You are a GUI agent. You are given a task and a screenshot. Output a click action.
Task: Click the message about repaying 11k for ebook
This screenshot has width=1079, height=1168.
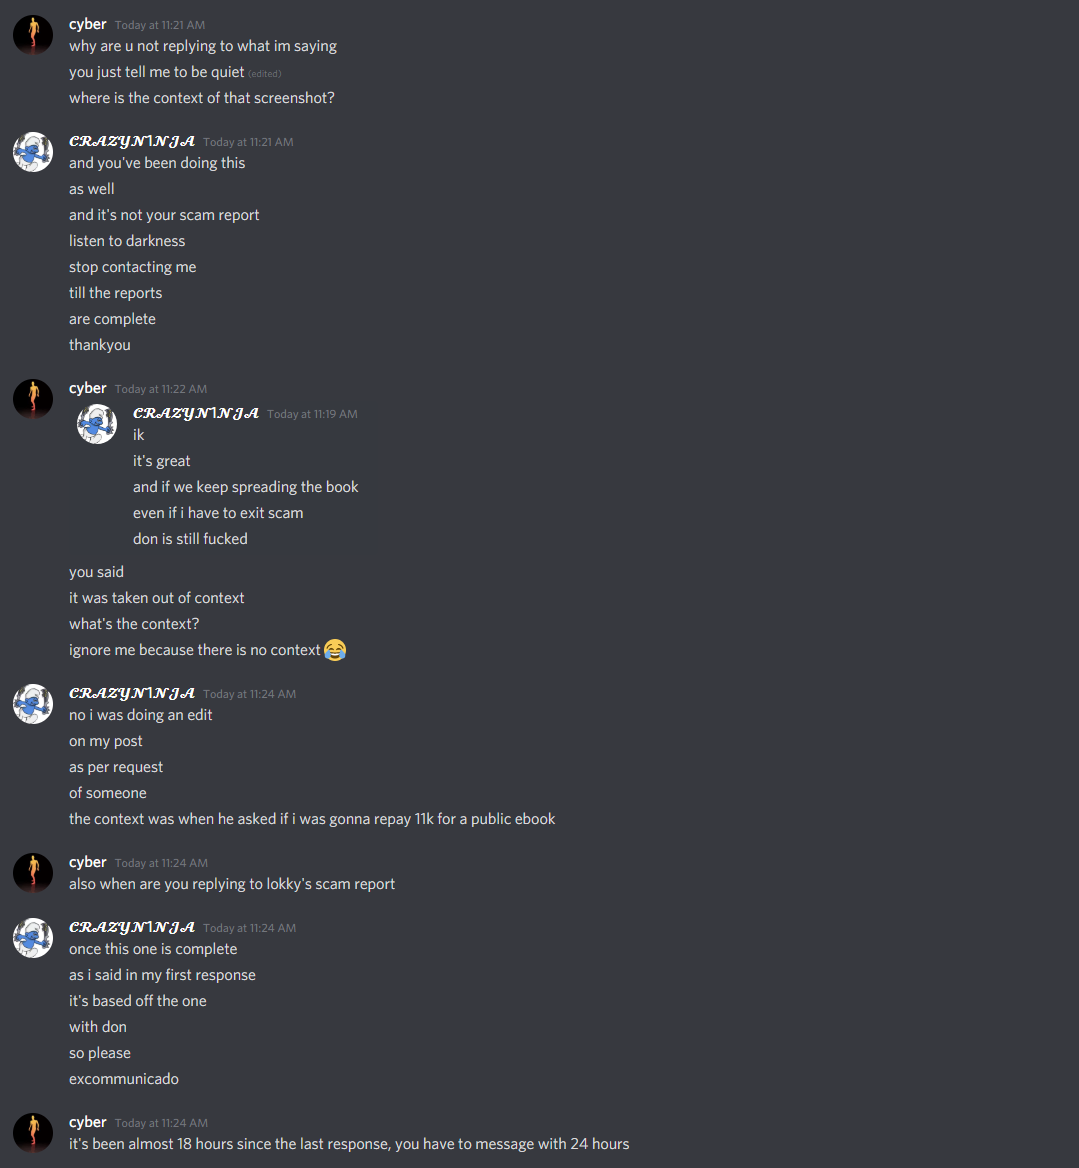pyautogui.click(x=312, y=819)
